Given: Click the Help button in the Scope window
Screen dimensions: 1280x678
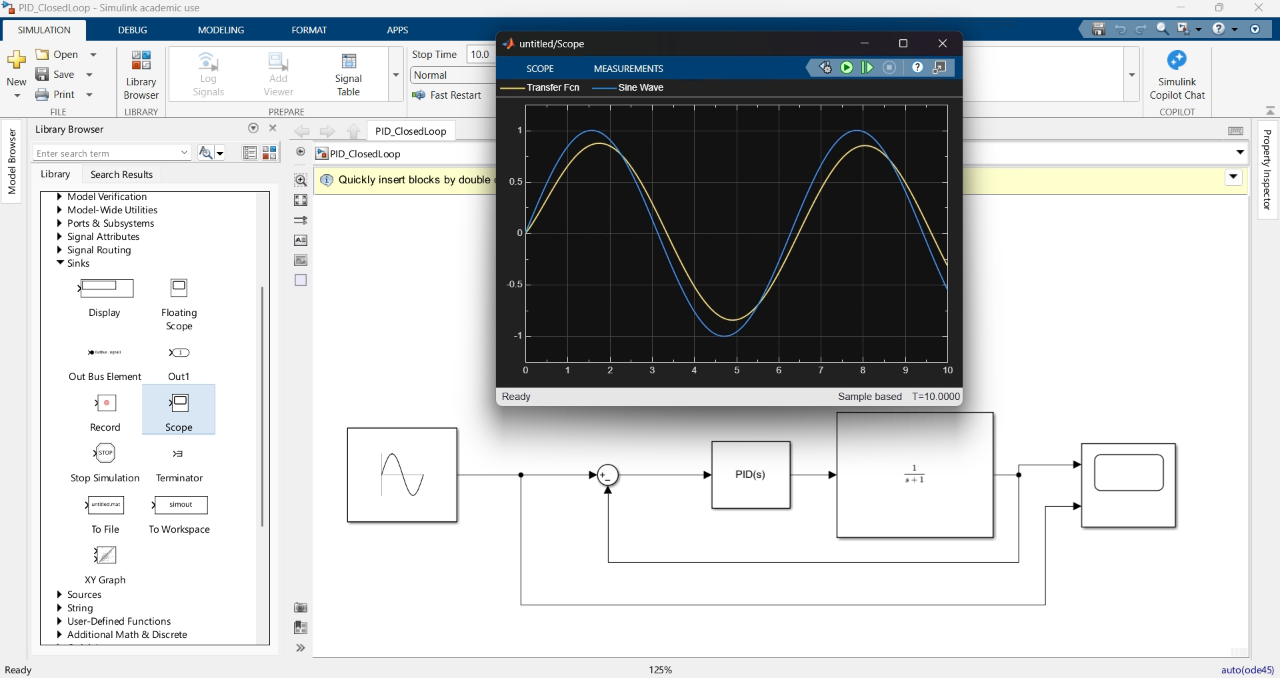Looking at the screenshot, I should tap(917, 67).
